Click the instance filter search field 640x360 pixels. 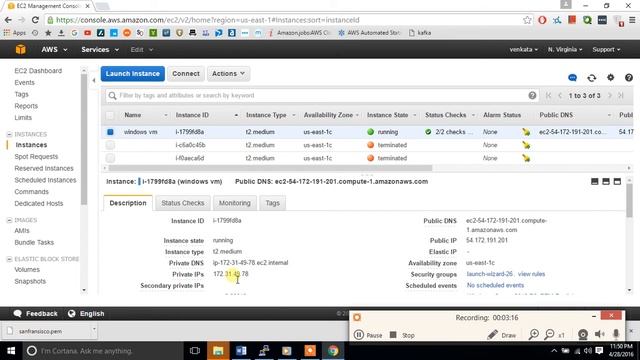click(322, 96)
